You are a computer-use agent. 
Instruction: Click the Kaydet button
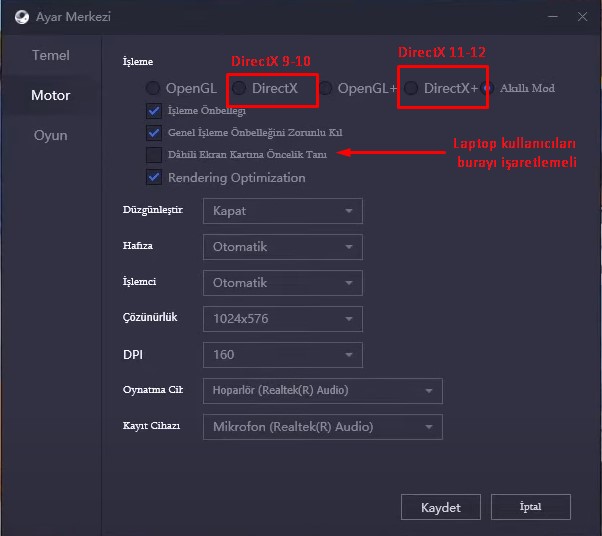click(x=441, y=507)
